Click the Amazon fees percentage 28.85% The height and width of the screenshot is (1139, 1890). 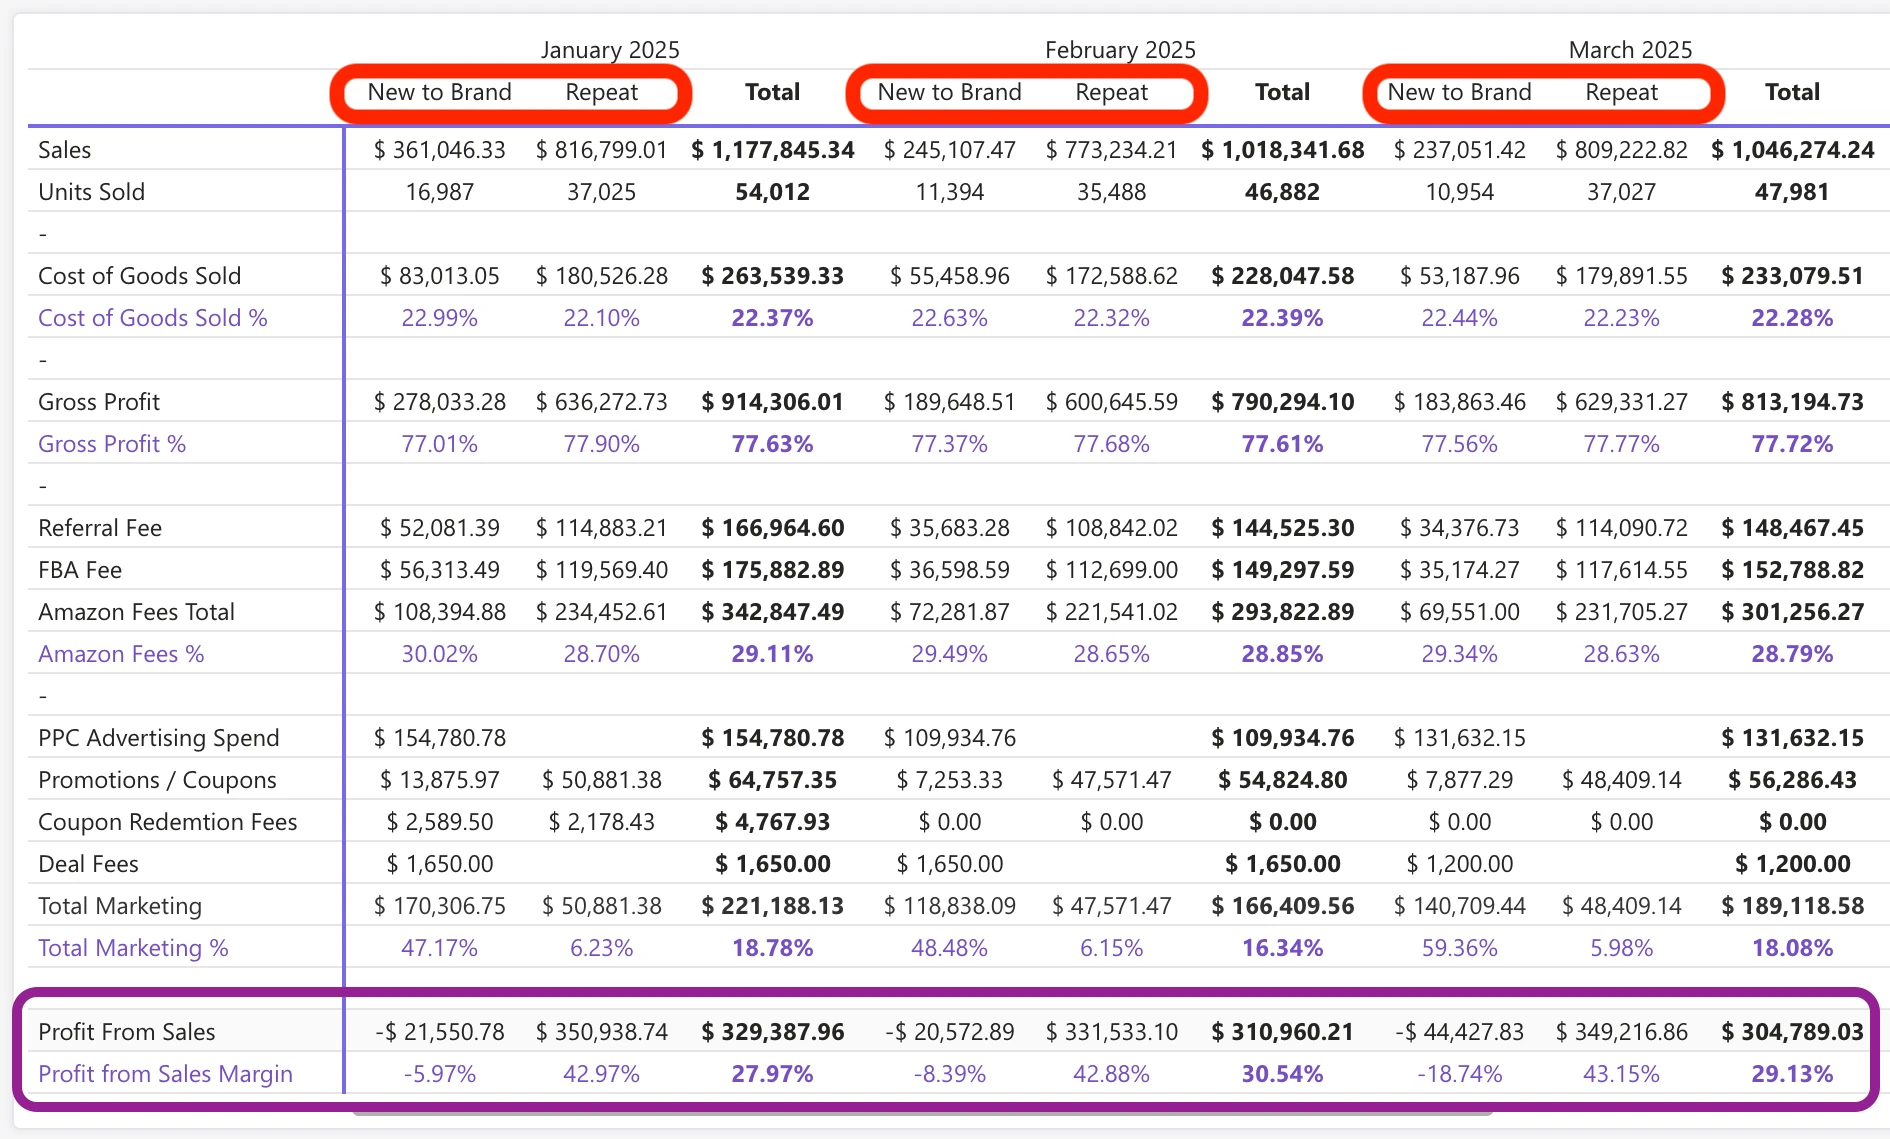click(x=1283, y=654)
